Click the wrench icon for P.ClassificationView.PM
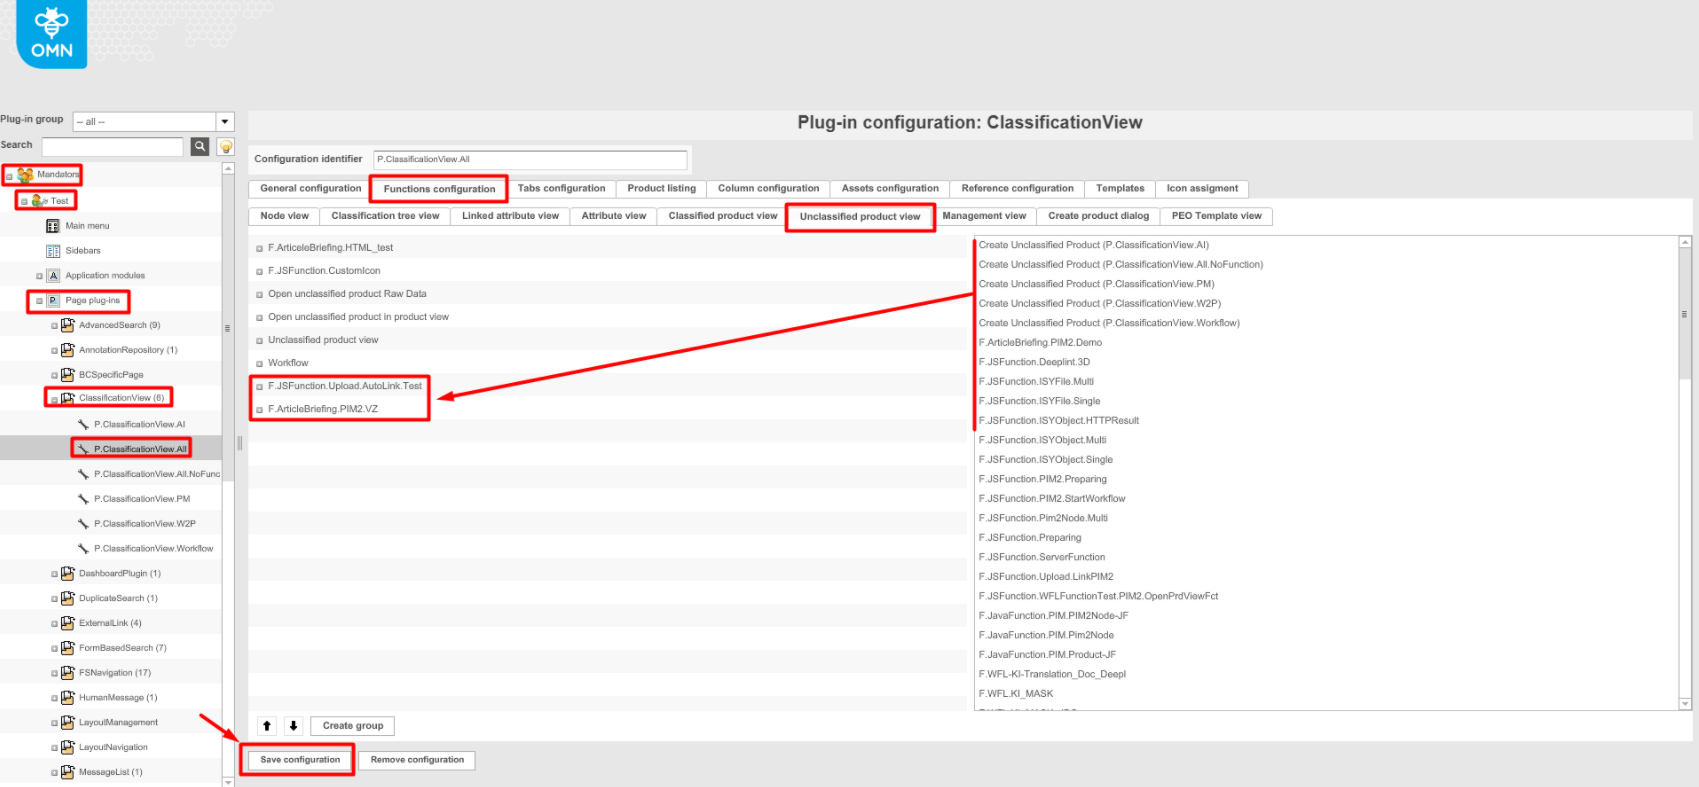The width and height of the screenshot is (1699, 787). click(83, 499)
